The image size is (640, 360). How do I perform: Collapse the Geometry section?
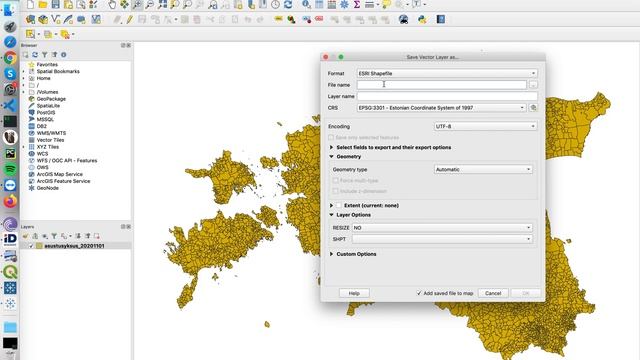(331, 157)
